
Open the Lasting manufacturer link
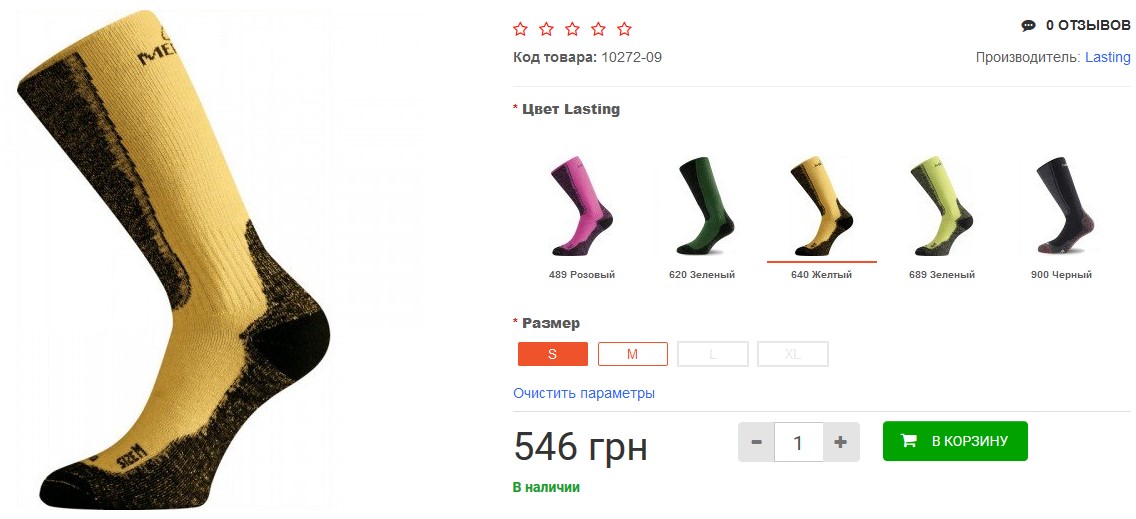click(x=1107, y=57)
